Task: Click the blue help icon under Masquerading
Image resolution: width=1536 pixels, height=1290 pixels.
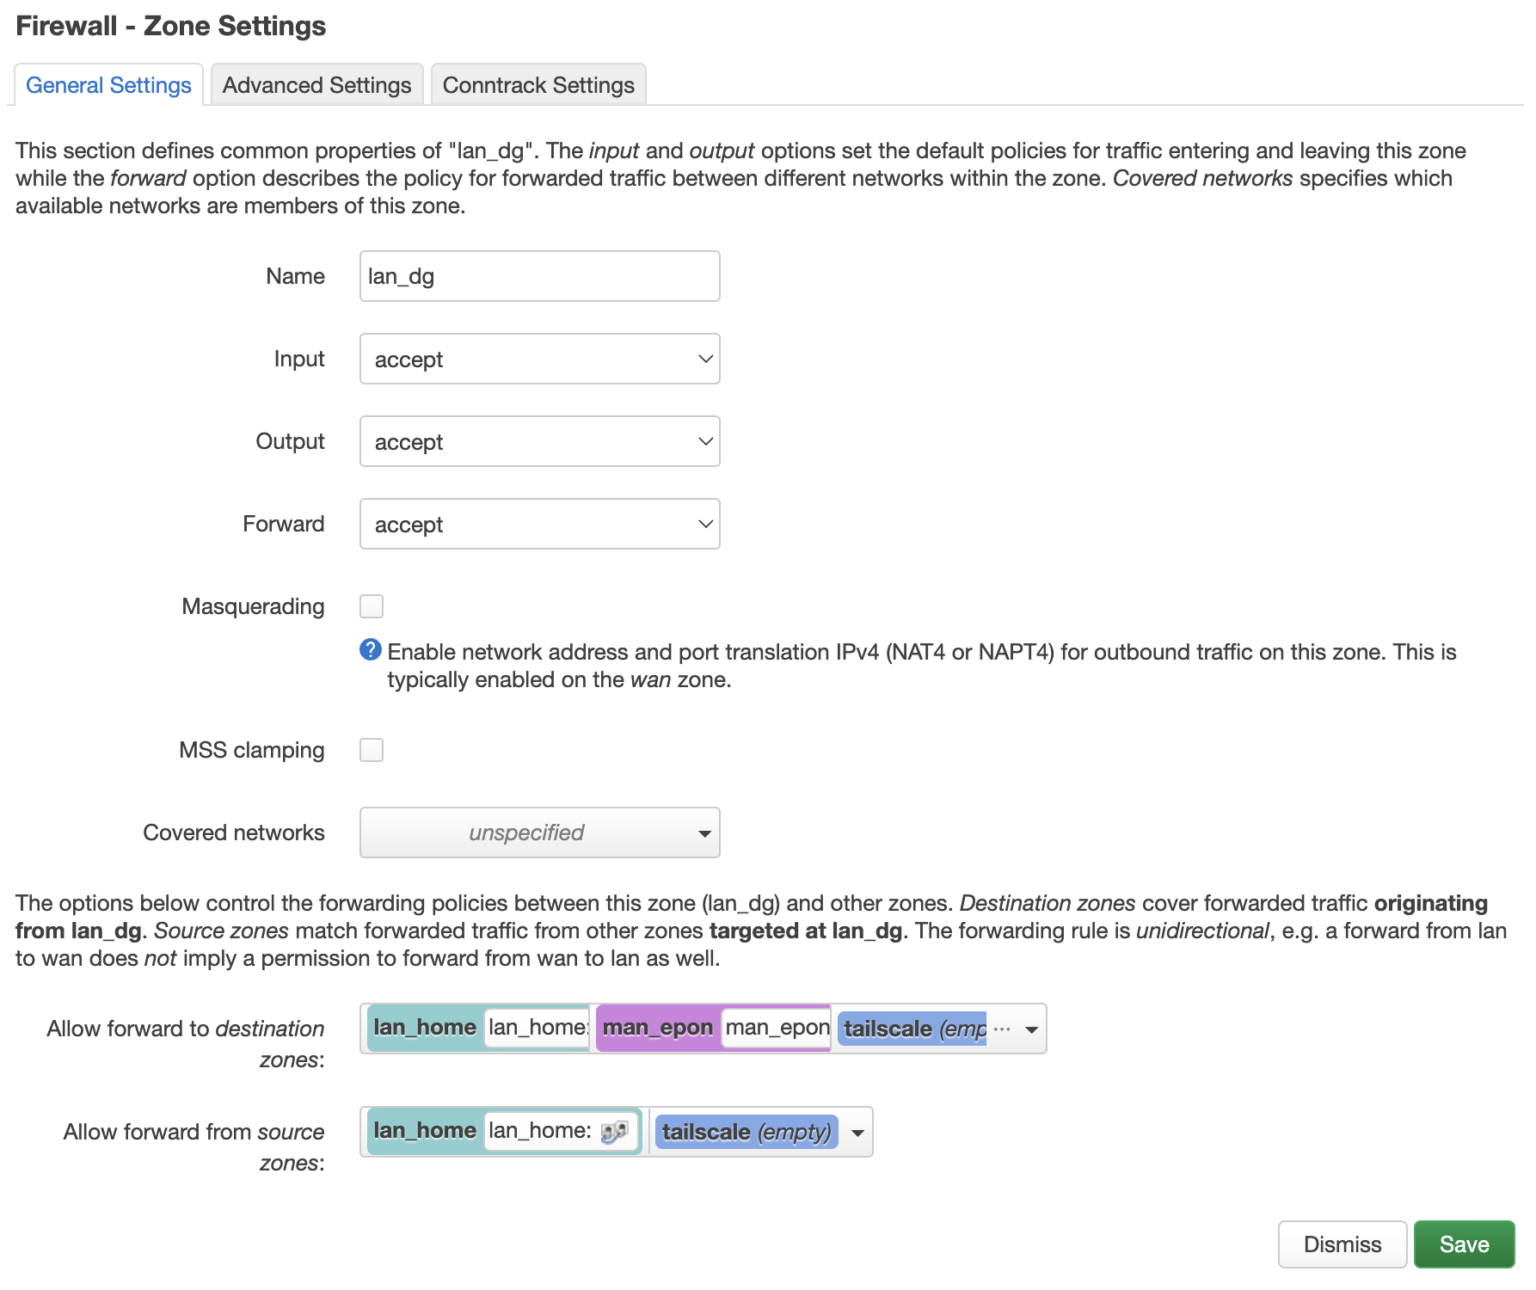Action: tap(370, 650)
